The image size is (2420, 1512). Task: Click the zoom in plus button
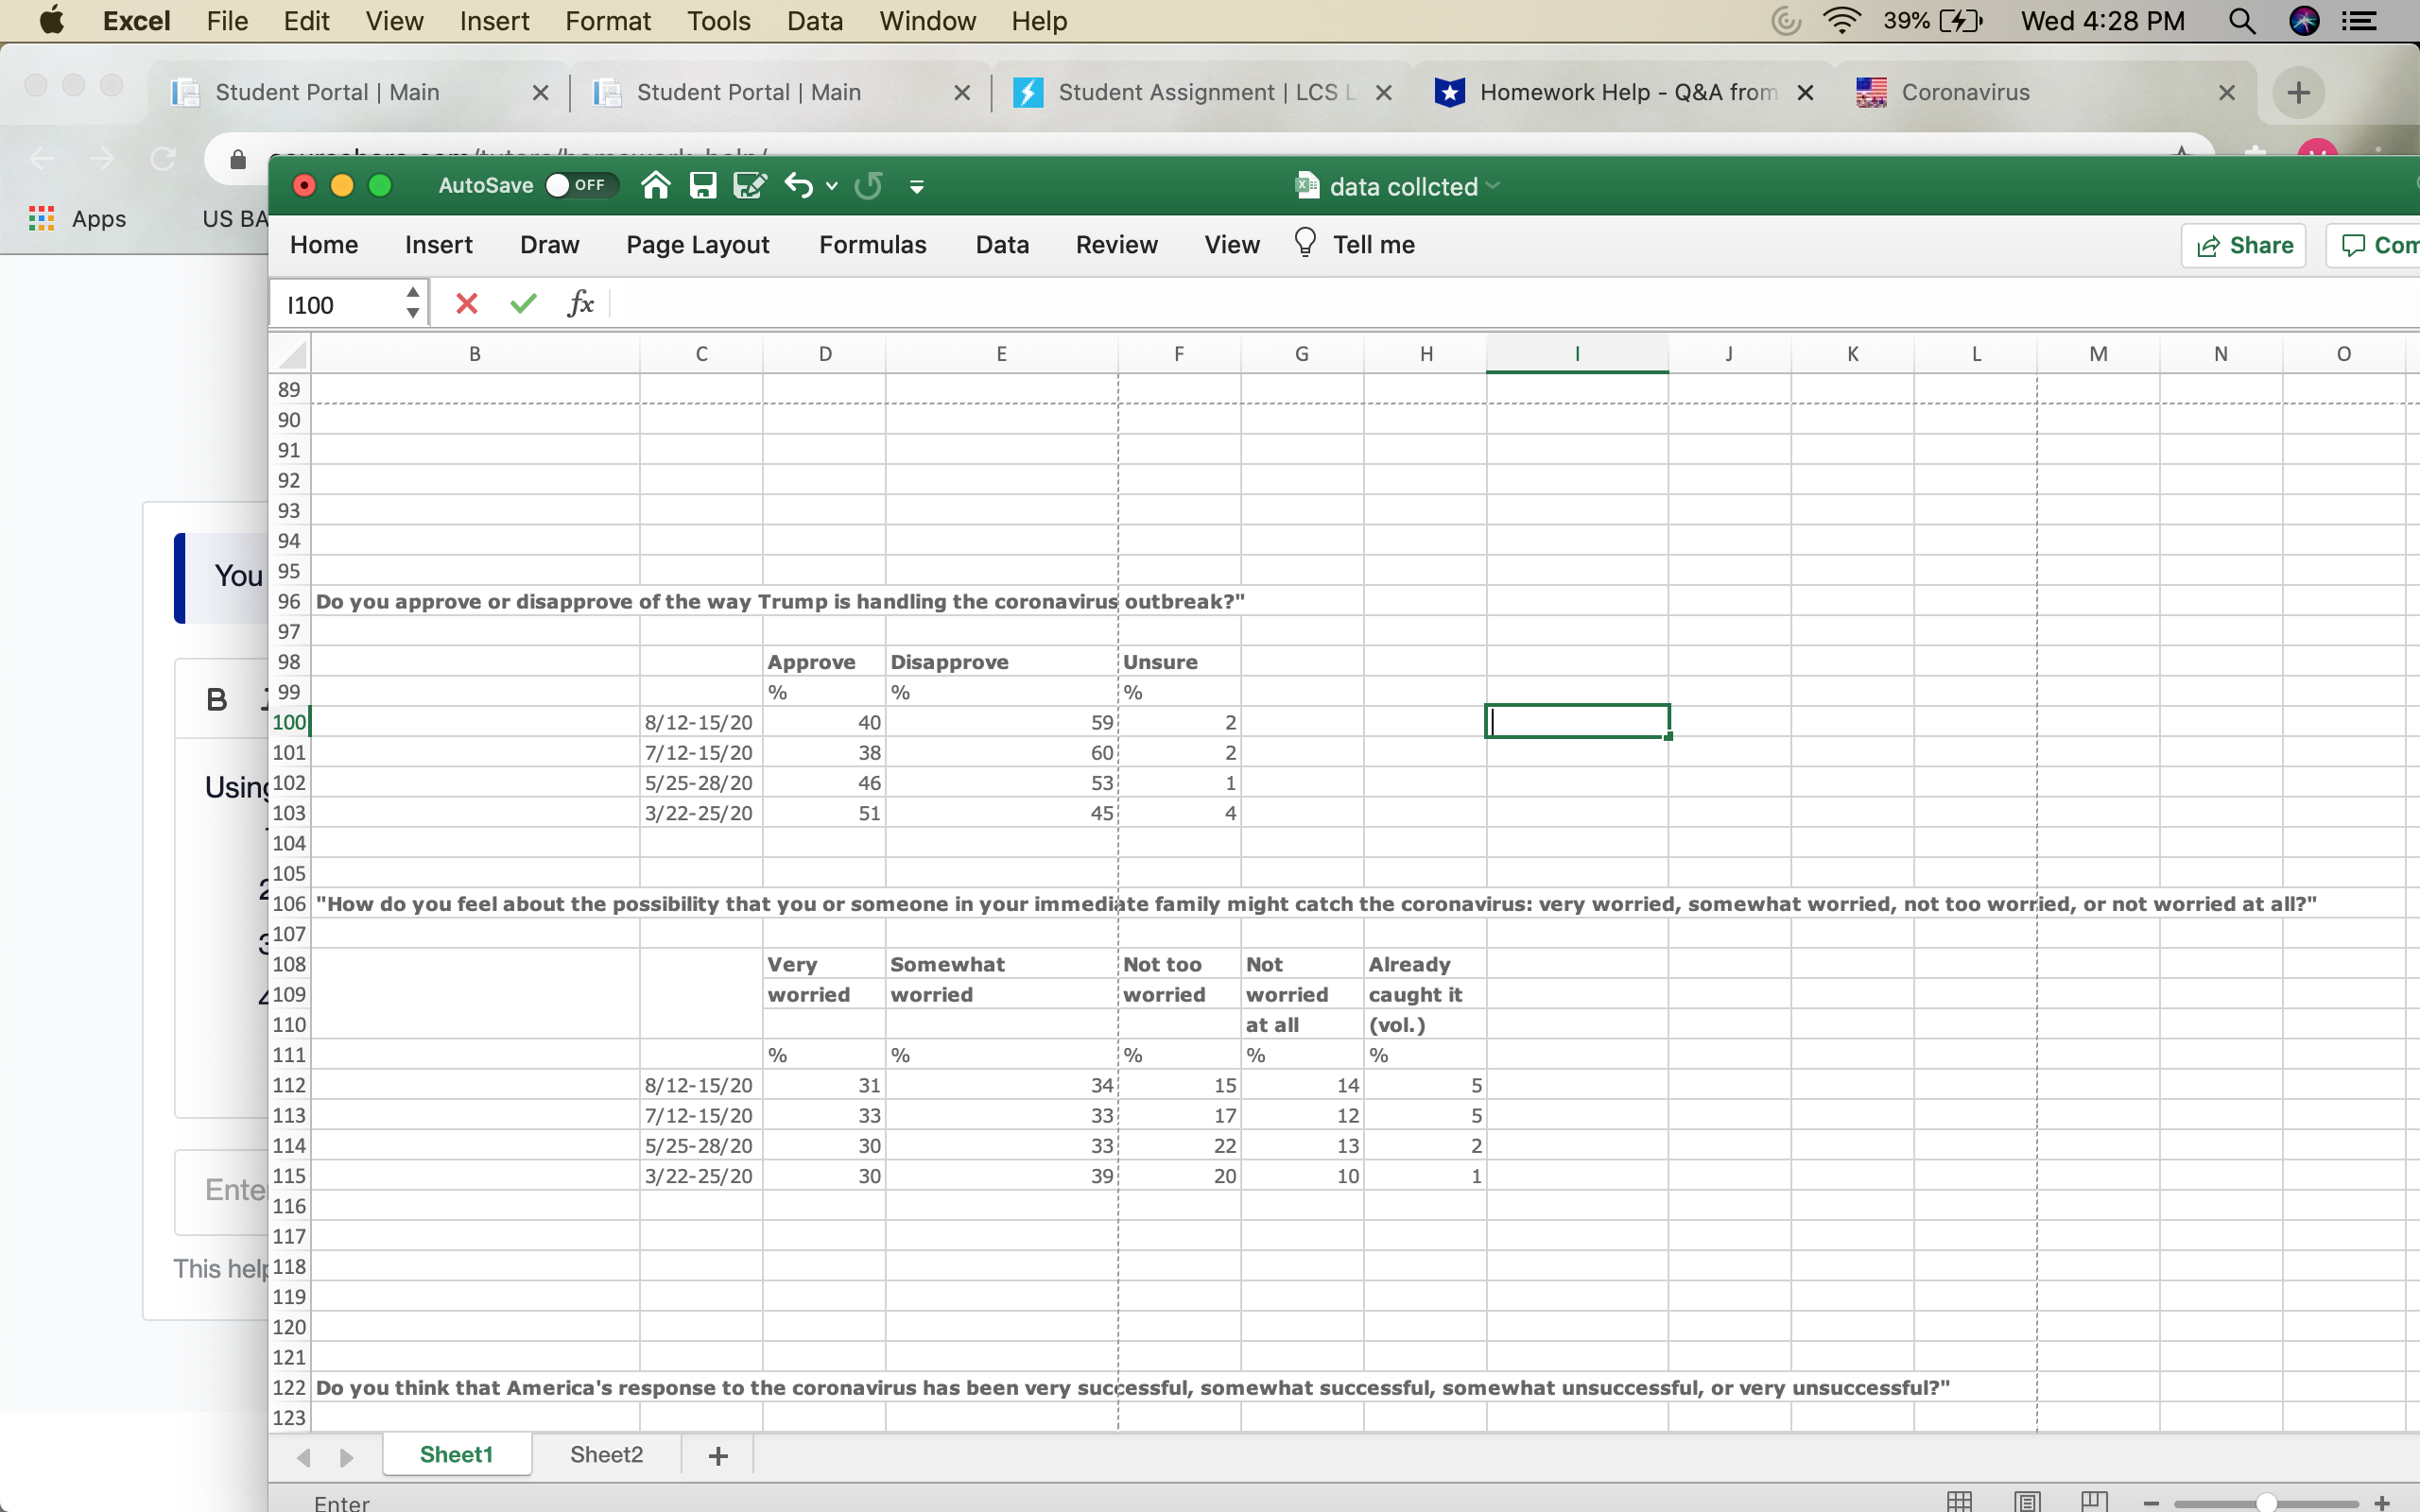pyautogui.click(x=2382, y=1503)
